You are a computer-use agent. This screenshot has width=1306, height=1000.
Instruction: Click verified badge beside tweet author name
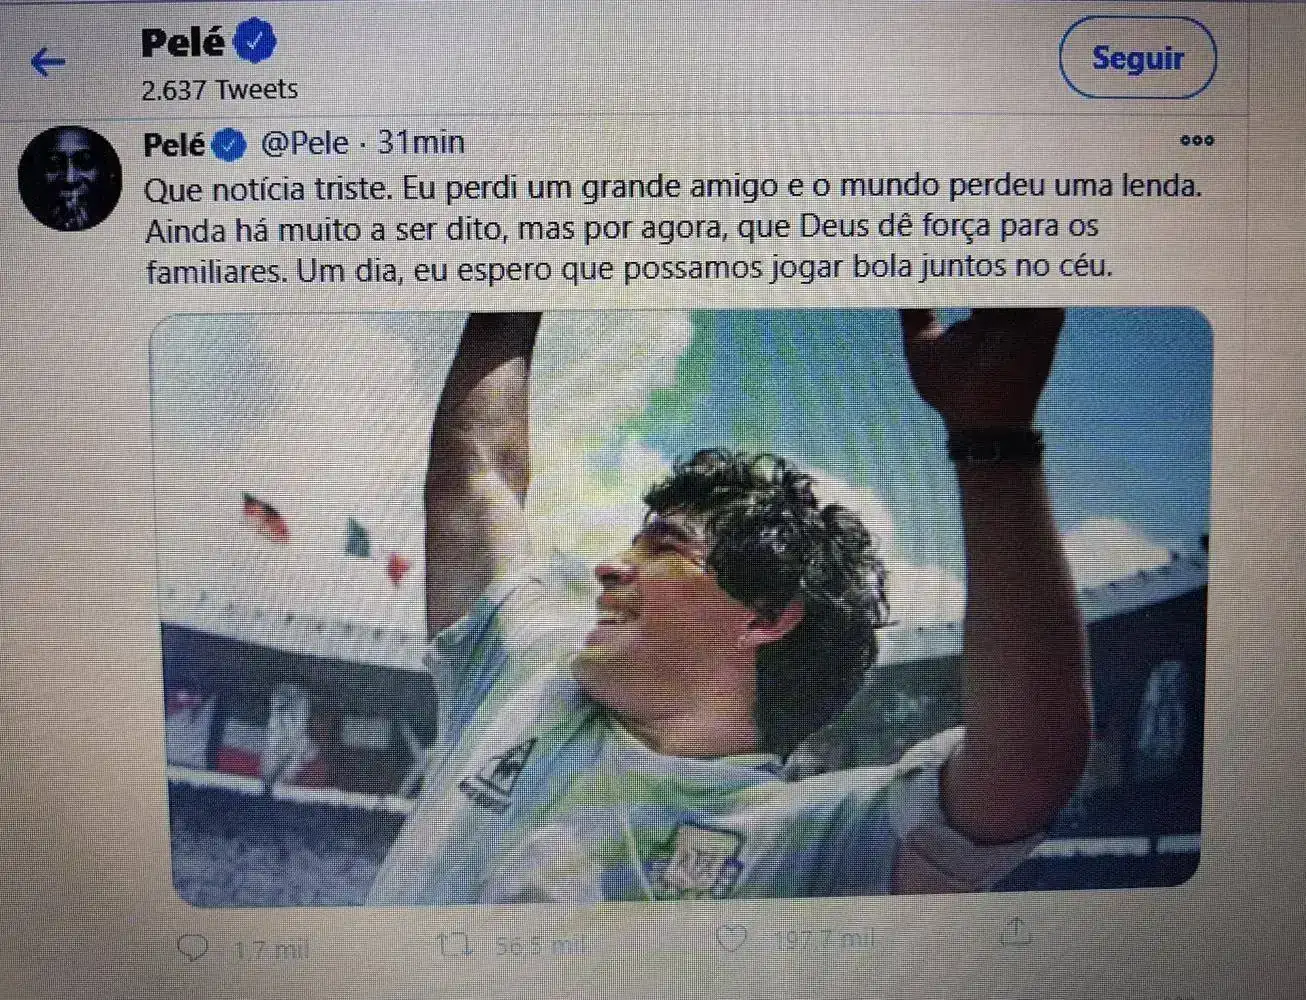click(x=229, y=145)
